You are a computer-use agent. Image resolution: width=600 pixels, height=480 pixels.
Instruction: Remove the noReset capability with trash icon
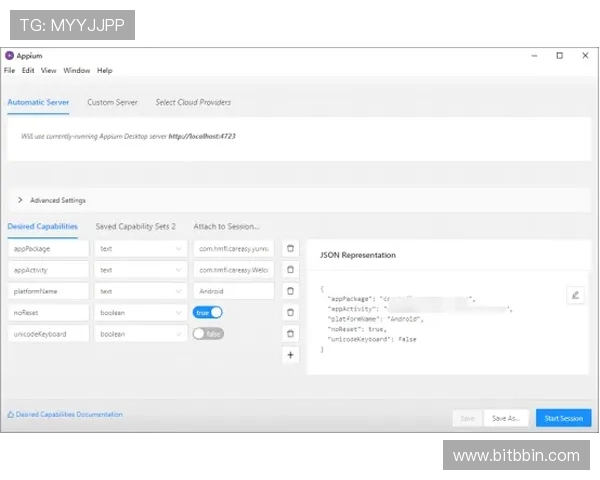[x=290, y=312]
